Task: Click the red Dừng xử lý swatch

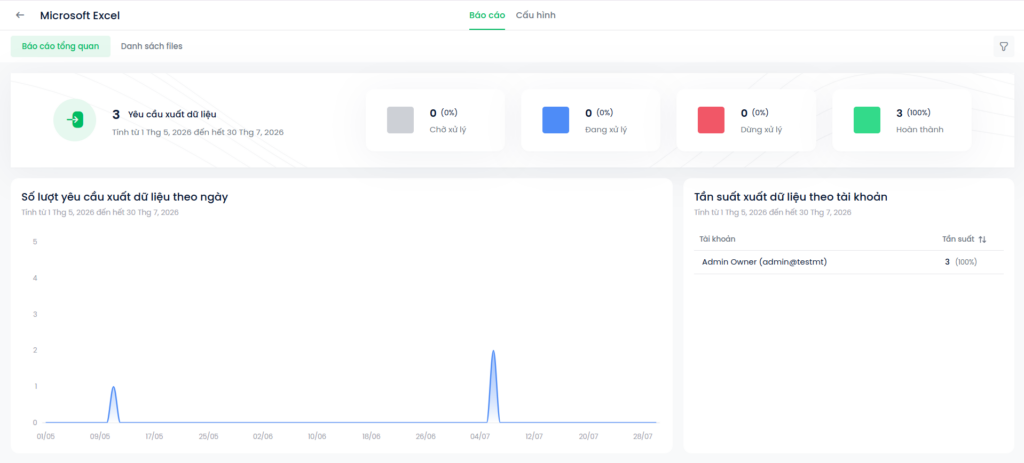Action: (x=711, y=120)
